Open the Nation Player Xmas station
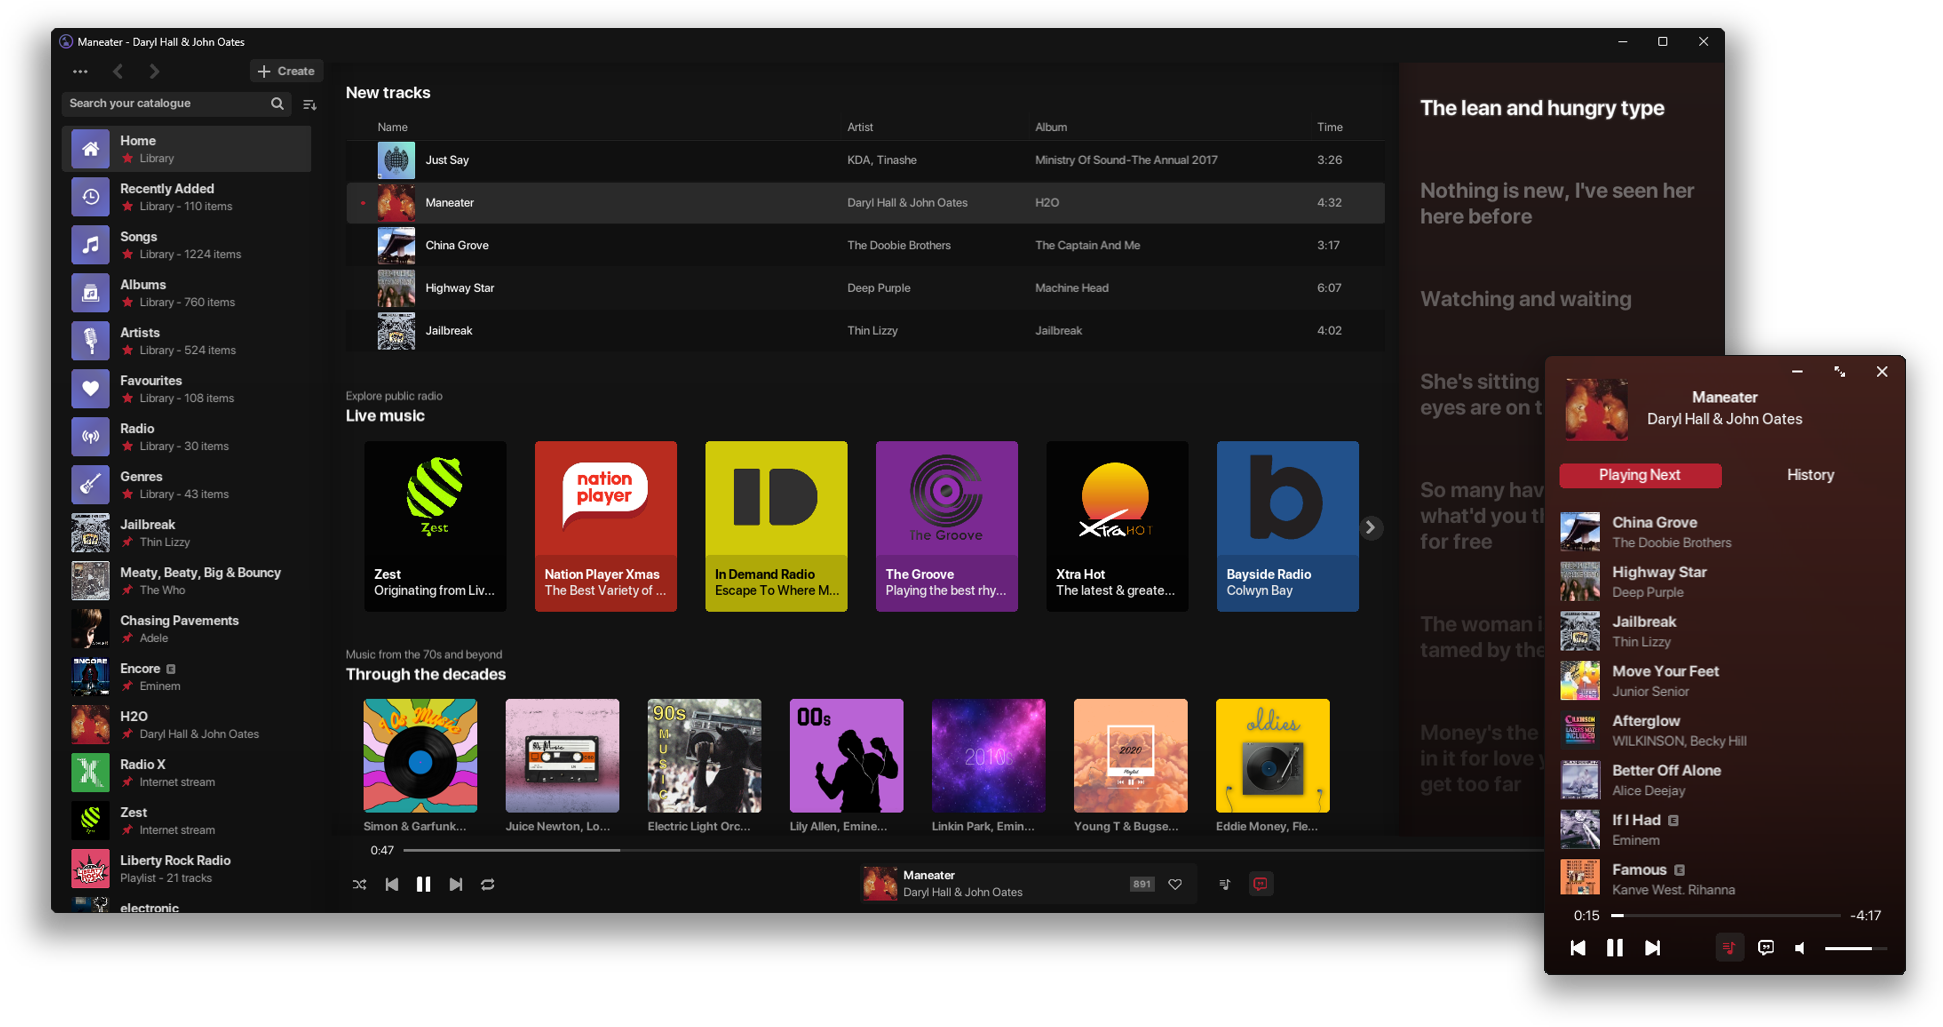The height and width of the screenshot is (1027, 1943). click(606, 526)
